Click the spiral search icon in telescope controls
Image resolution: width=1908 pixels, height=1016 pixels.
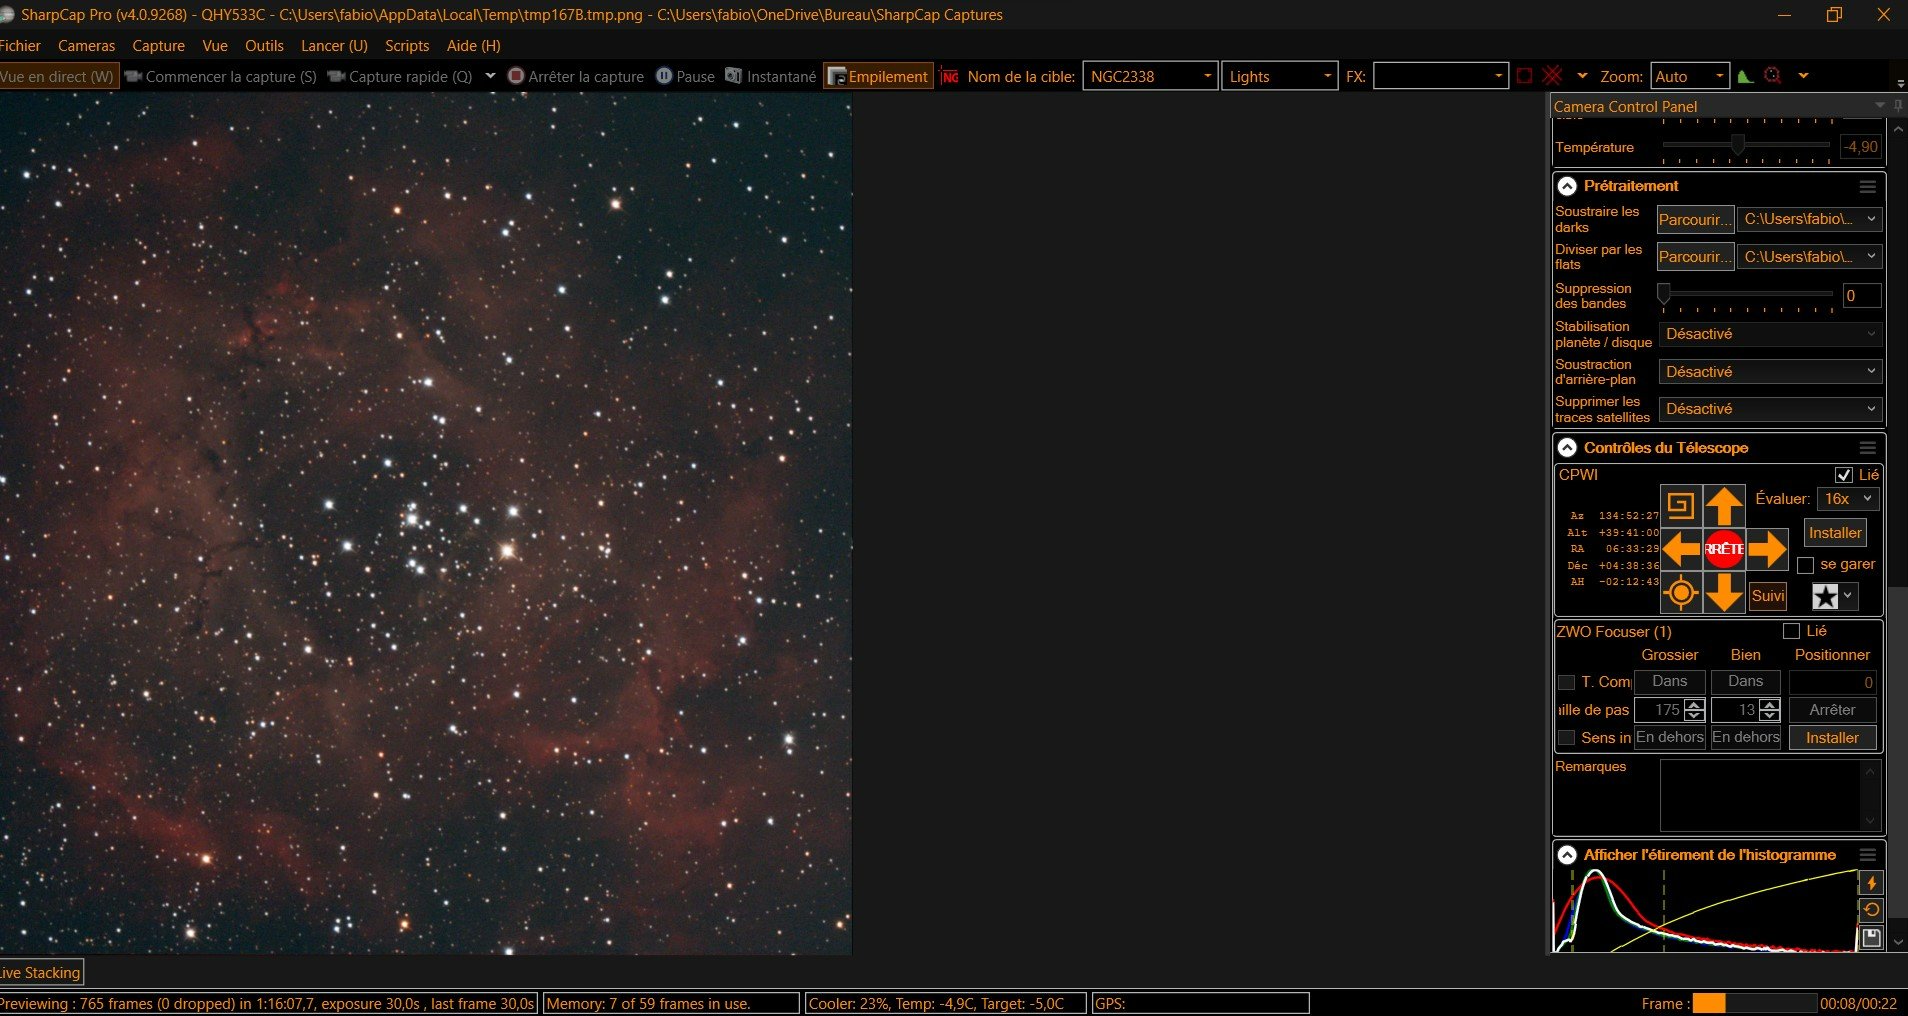(1681, 506)
